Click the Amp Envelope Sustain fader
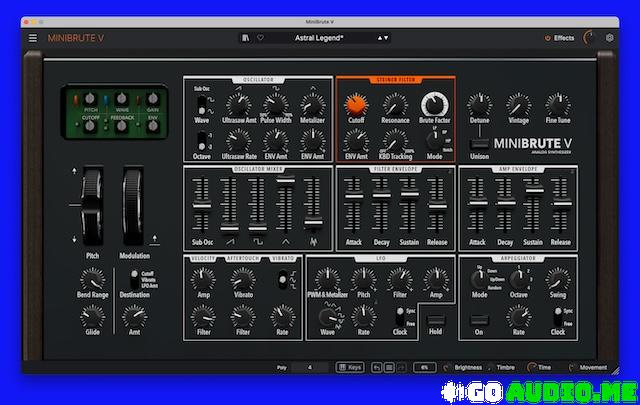The width and height of the screenshot is (640, 405). tap(533, 190)
